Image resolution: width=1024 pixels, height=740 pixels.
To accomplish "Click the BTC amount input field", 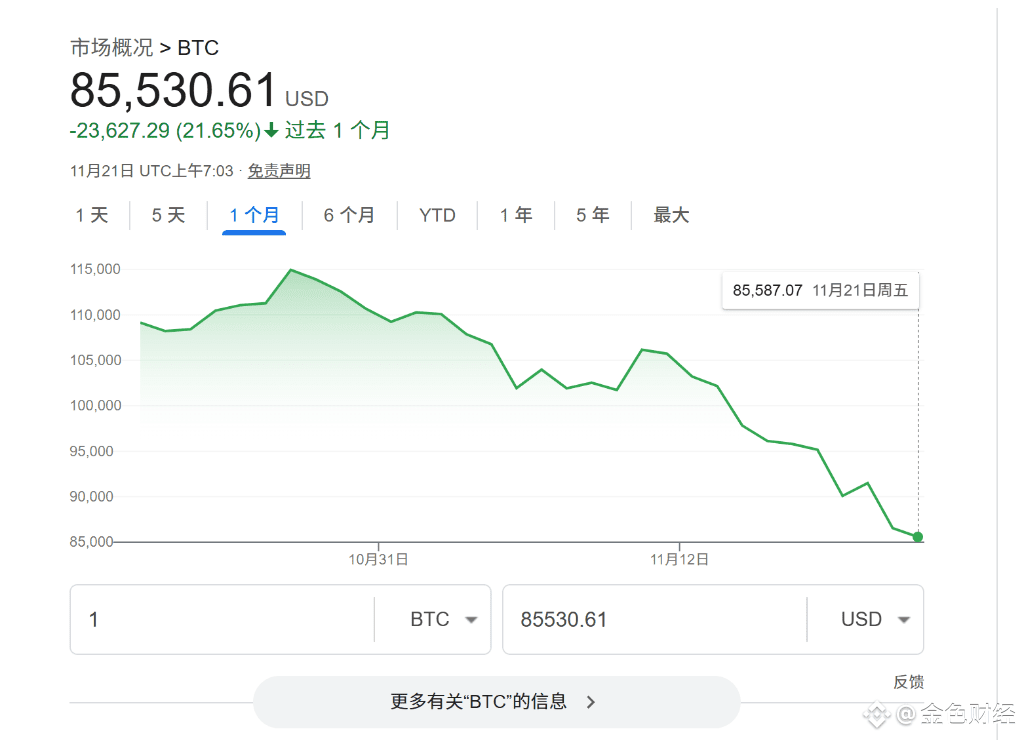I will (x=220, y=620).
